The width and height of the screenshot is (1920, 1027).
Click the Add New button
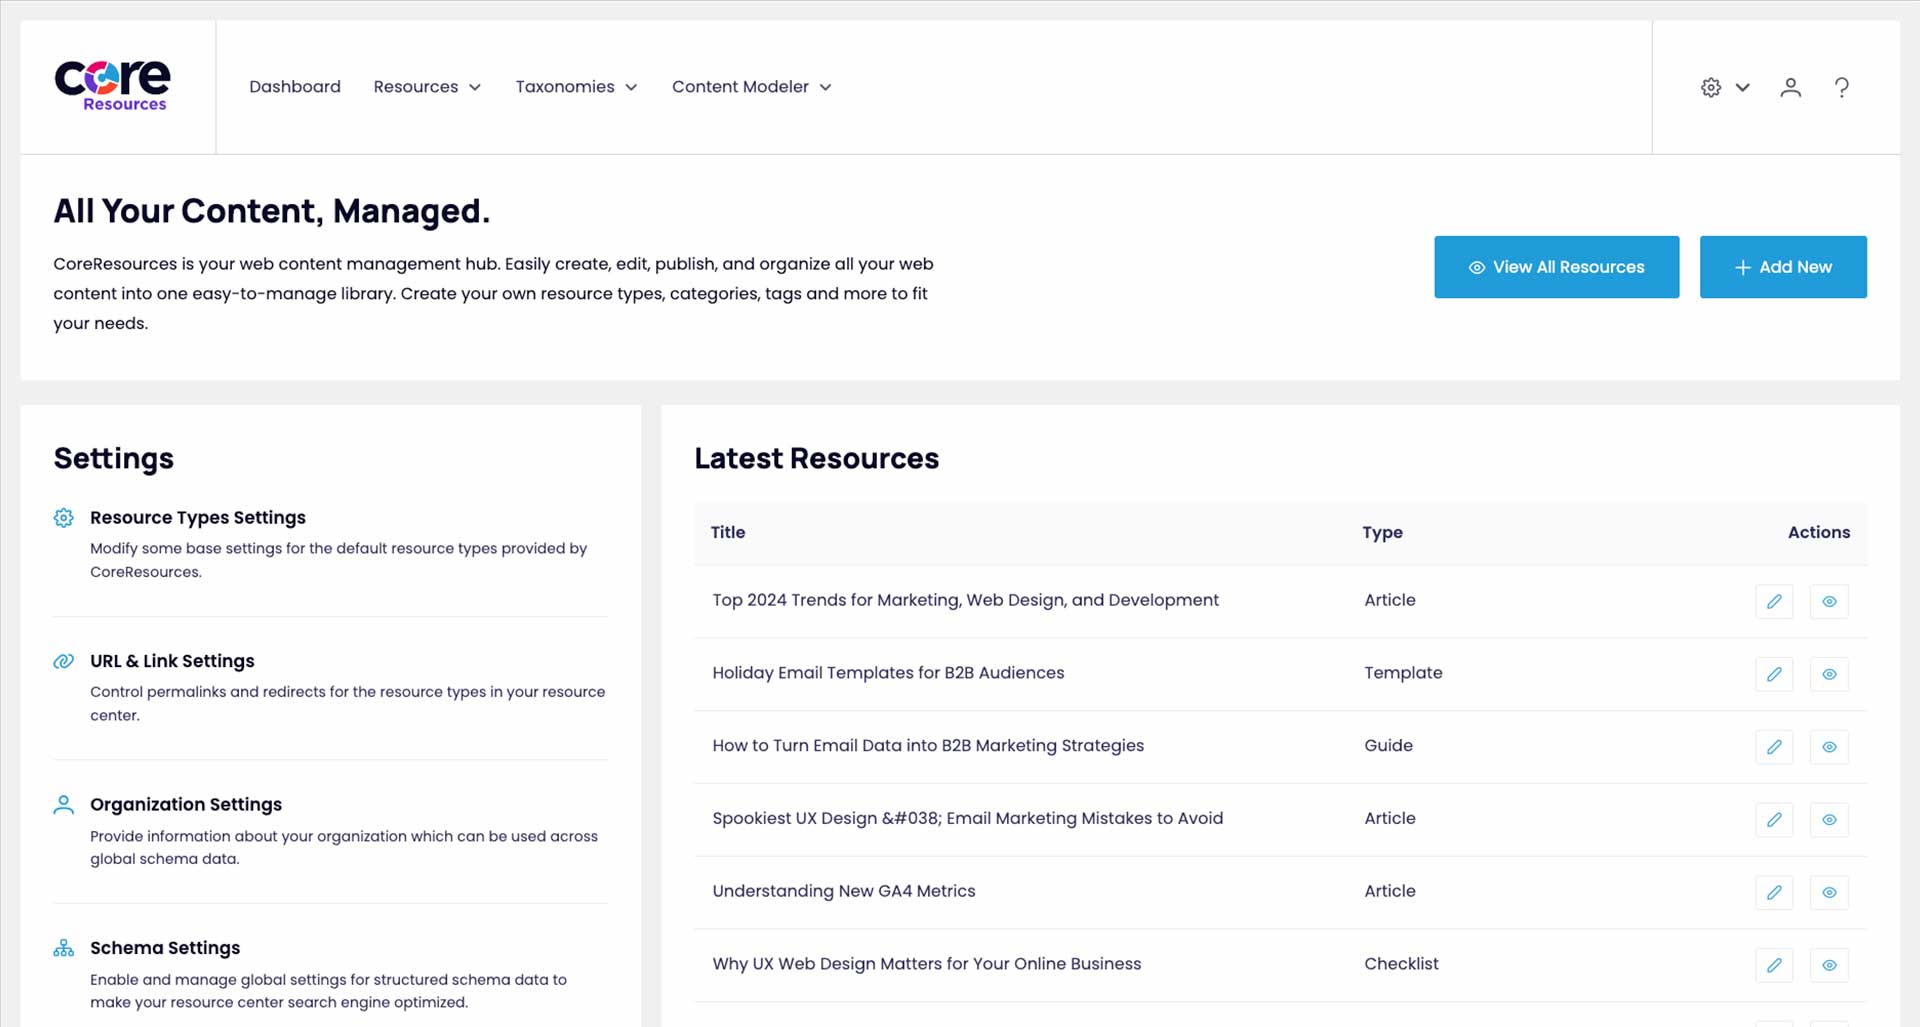point(1783,267)
